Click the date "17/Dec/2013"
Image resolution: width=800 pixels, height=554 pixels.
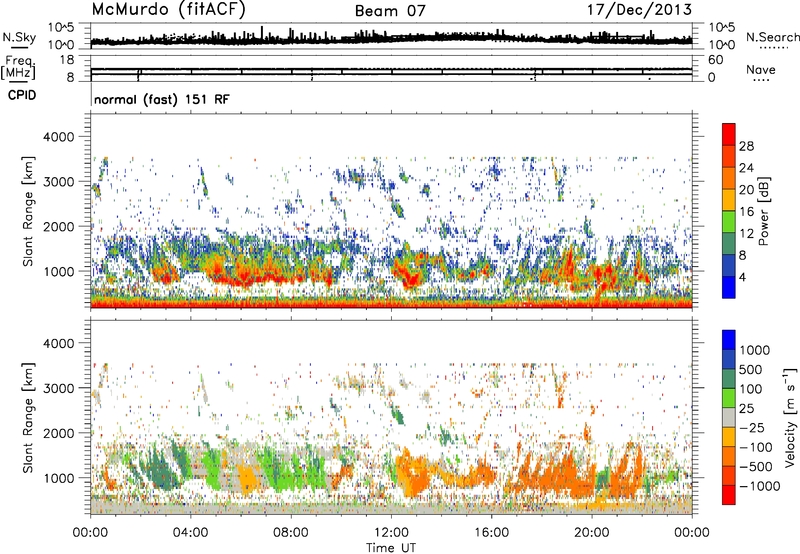[x=639, y=10]
